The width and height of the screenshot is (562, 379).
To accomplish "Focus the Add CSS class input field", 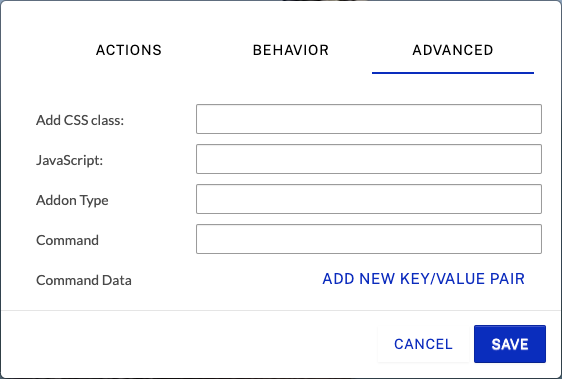I will (x=369, y=119).
